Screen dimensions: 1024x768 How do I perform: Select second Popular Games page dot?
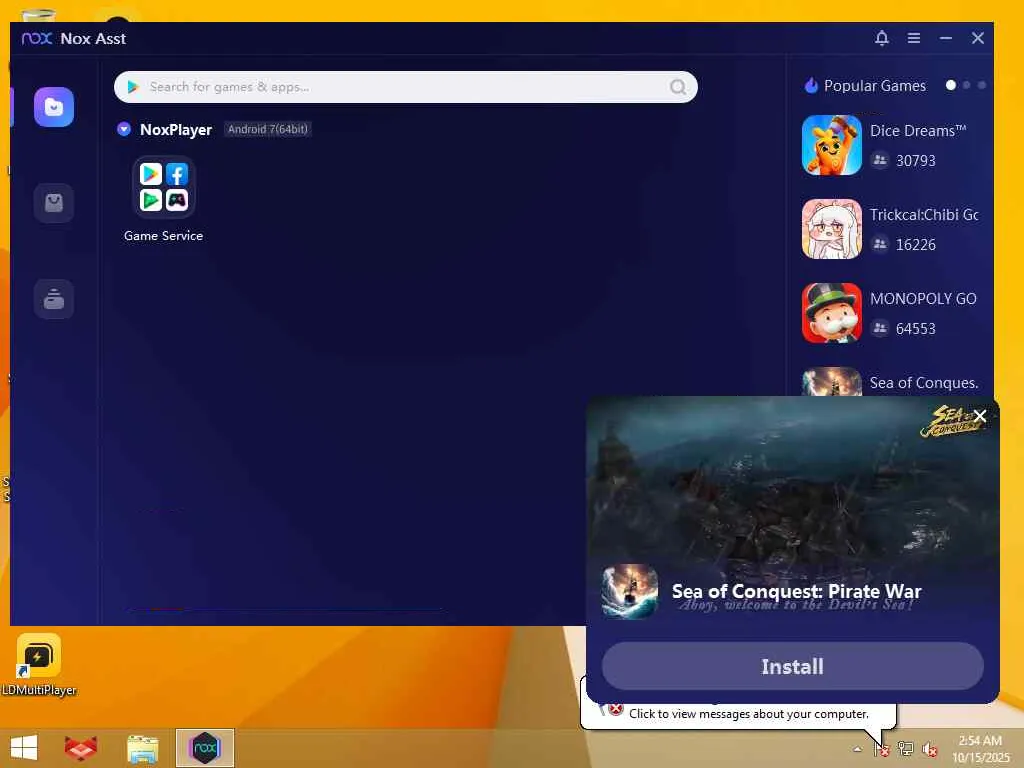pos(967,85)
